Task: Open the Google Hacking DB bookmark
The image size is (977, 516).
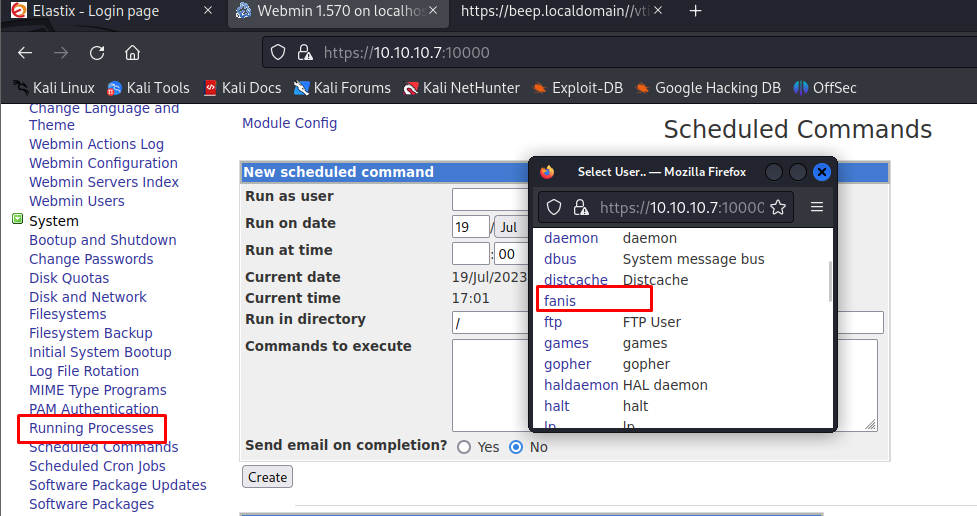Action: coord(708,88)
